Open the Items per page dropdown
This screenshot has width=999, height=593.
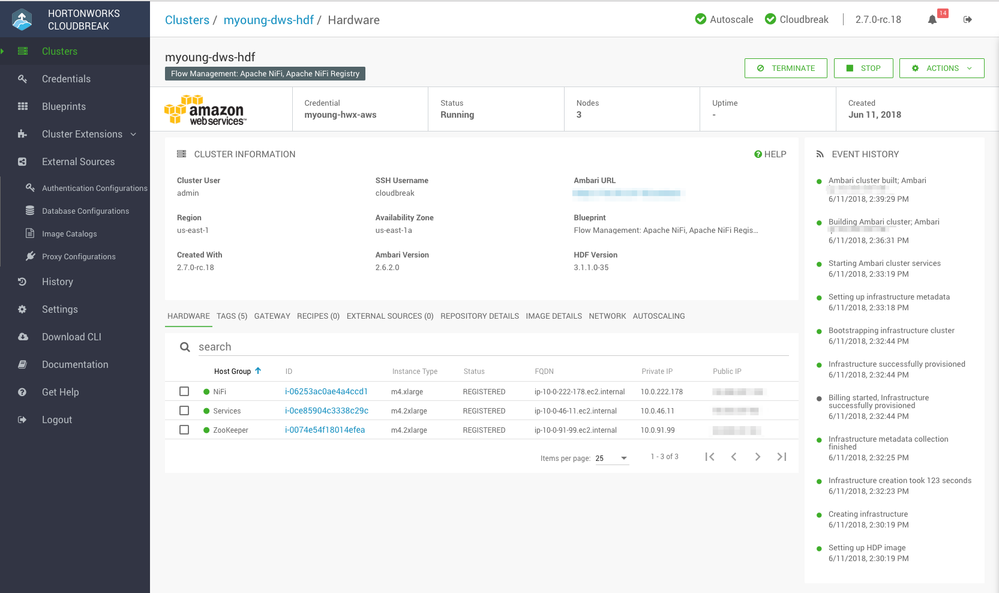coord(612,458)
